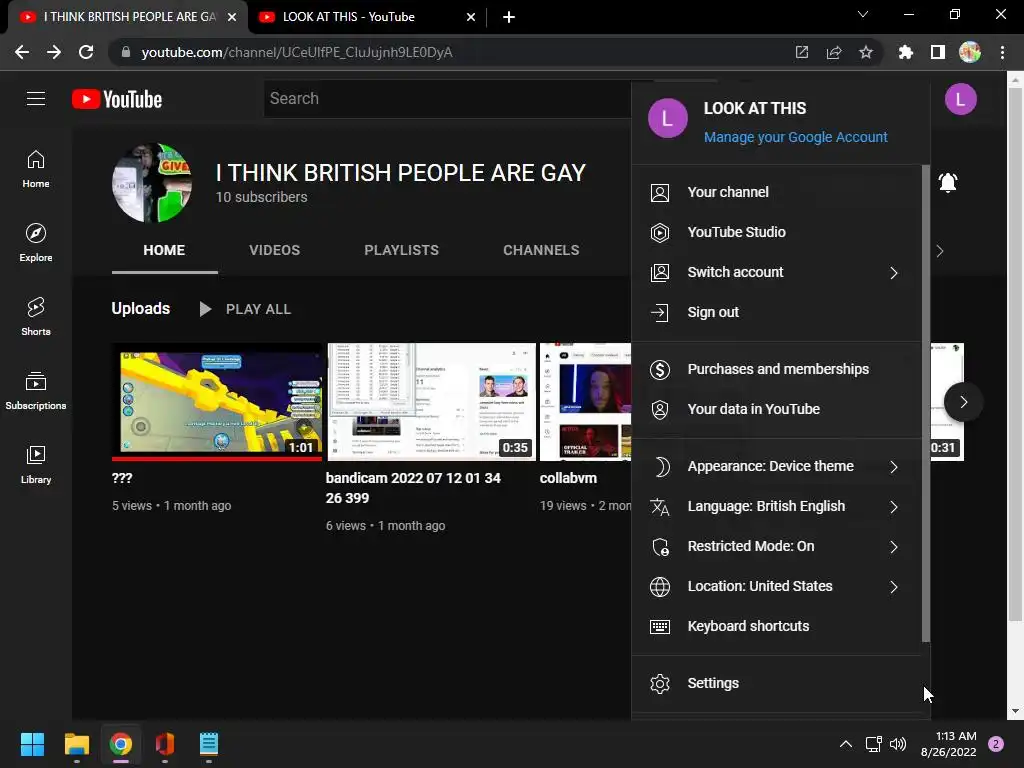Open Your channel menu item
The width and height of the screenshot is (1024, 768).
click(776, 193)
